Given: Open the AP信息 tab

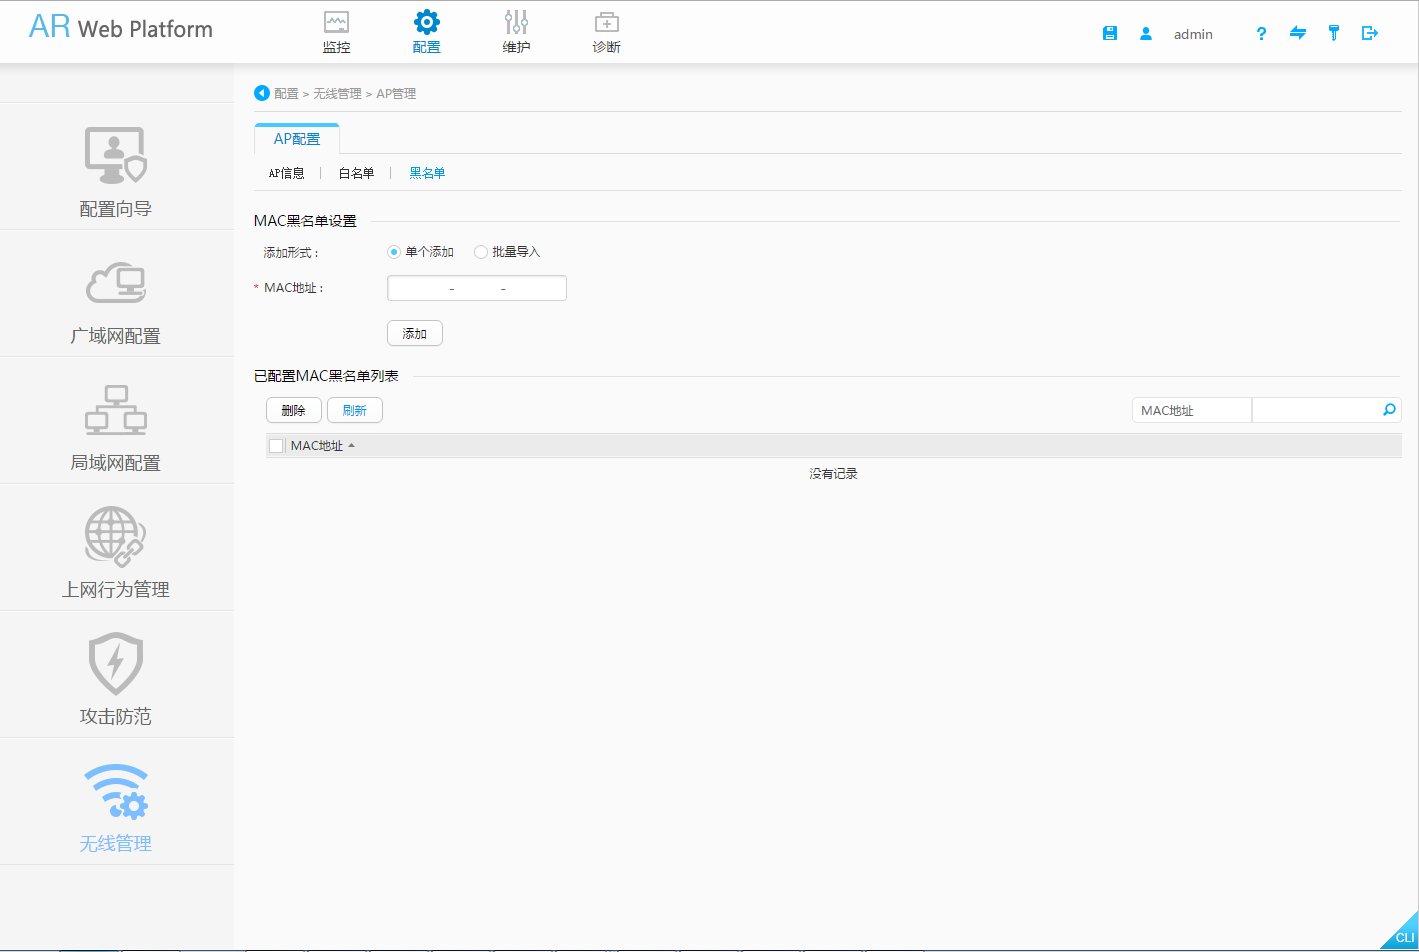Looking at the screenshot, I should tap(288, 172).
